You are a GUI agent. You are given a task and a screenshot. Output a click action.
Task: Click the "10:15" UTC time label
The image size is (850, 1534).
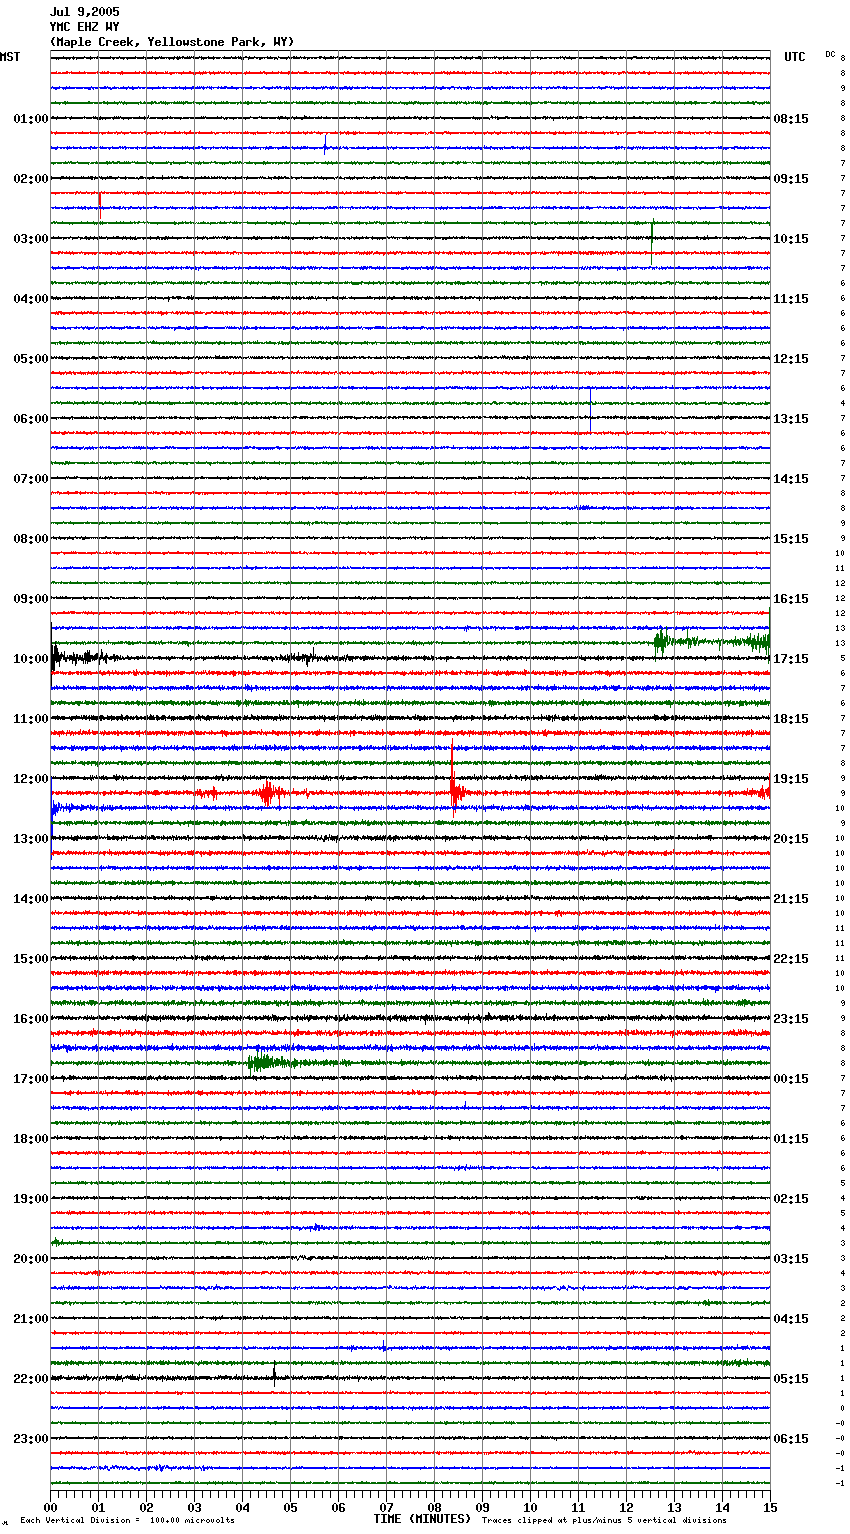[791, 239]
